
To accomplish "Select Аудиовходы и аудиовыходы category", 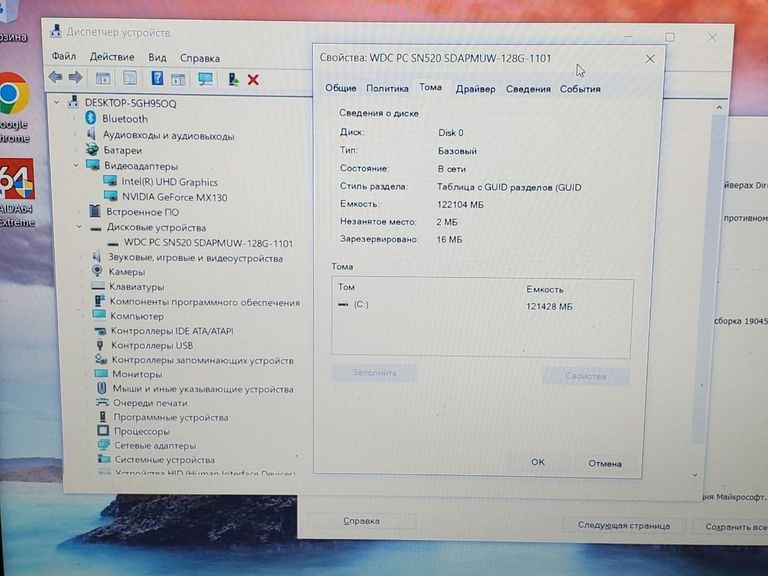I will point(168,136).
